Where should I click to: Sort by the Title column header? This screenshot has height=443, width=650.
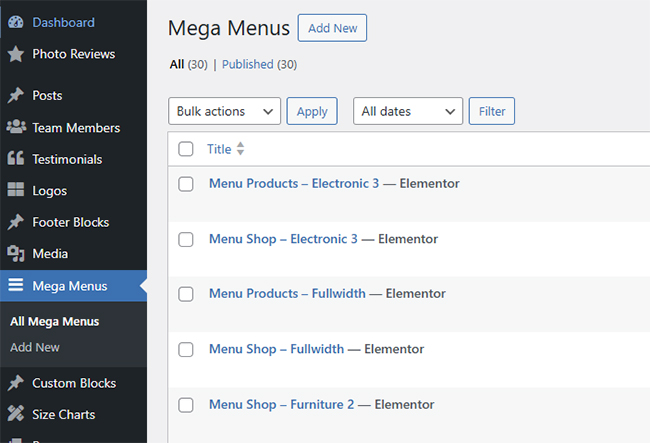[x=219, y=149]
